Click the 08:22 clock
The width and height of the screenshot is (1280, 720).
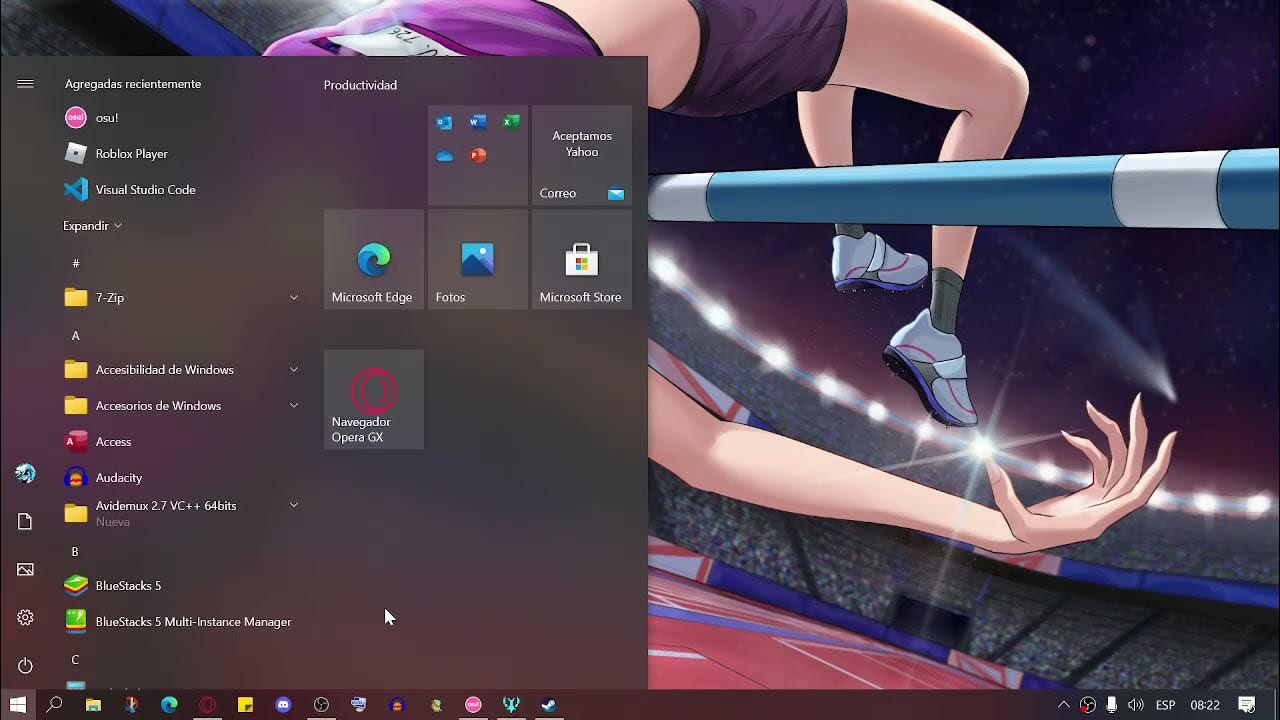pyautogui.click(x=1205, y=705)
